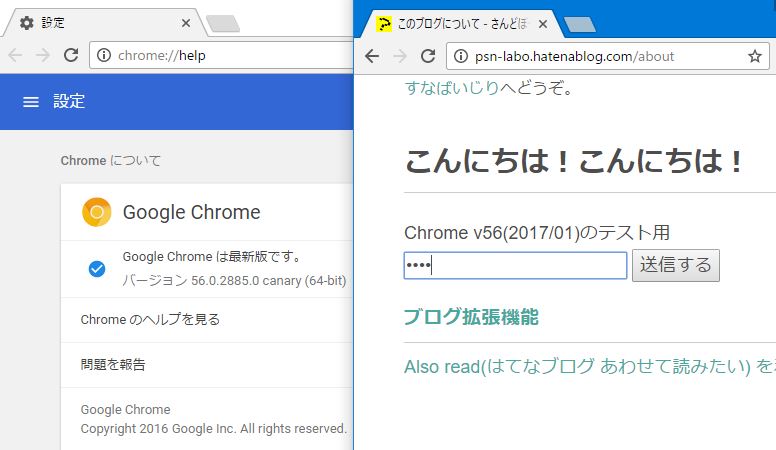Image resolution: width=776 pixels, height=450 pixels.
Task: Click the blue up-to-date checkmark icon
Action: click(x=97, y=269)
